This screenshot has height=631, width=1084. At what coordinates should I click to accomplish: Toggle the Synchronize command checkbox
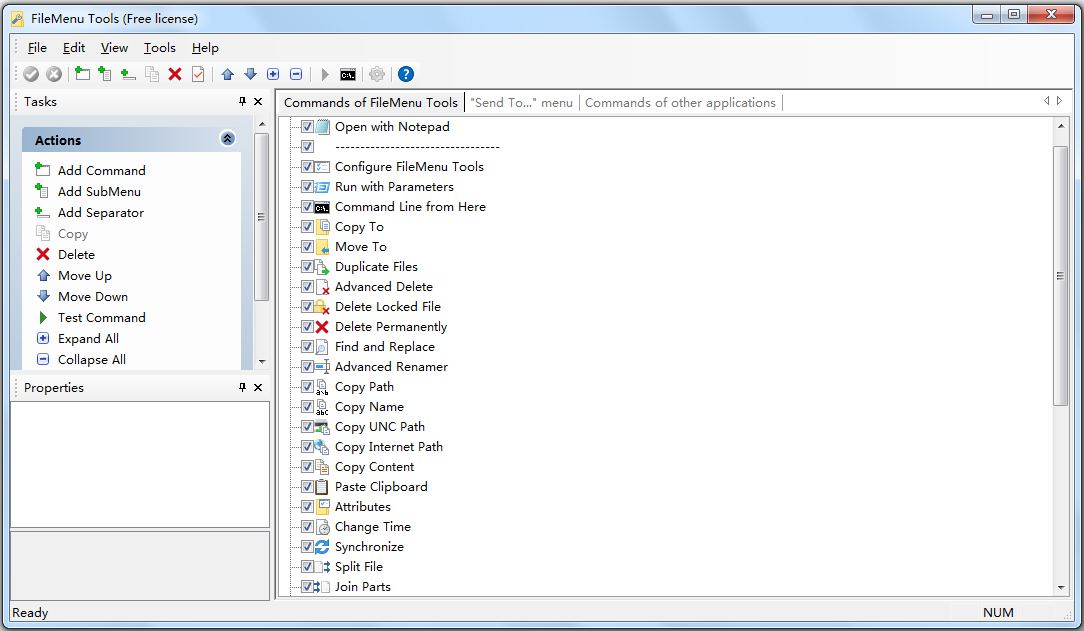pyautogui.click(x=306, y=546)
